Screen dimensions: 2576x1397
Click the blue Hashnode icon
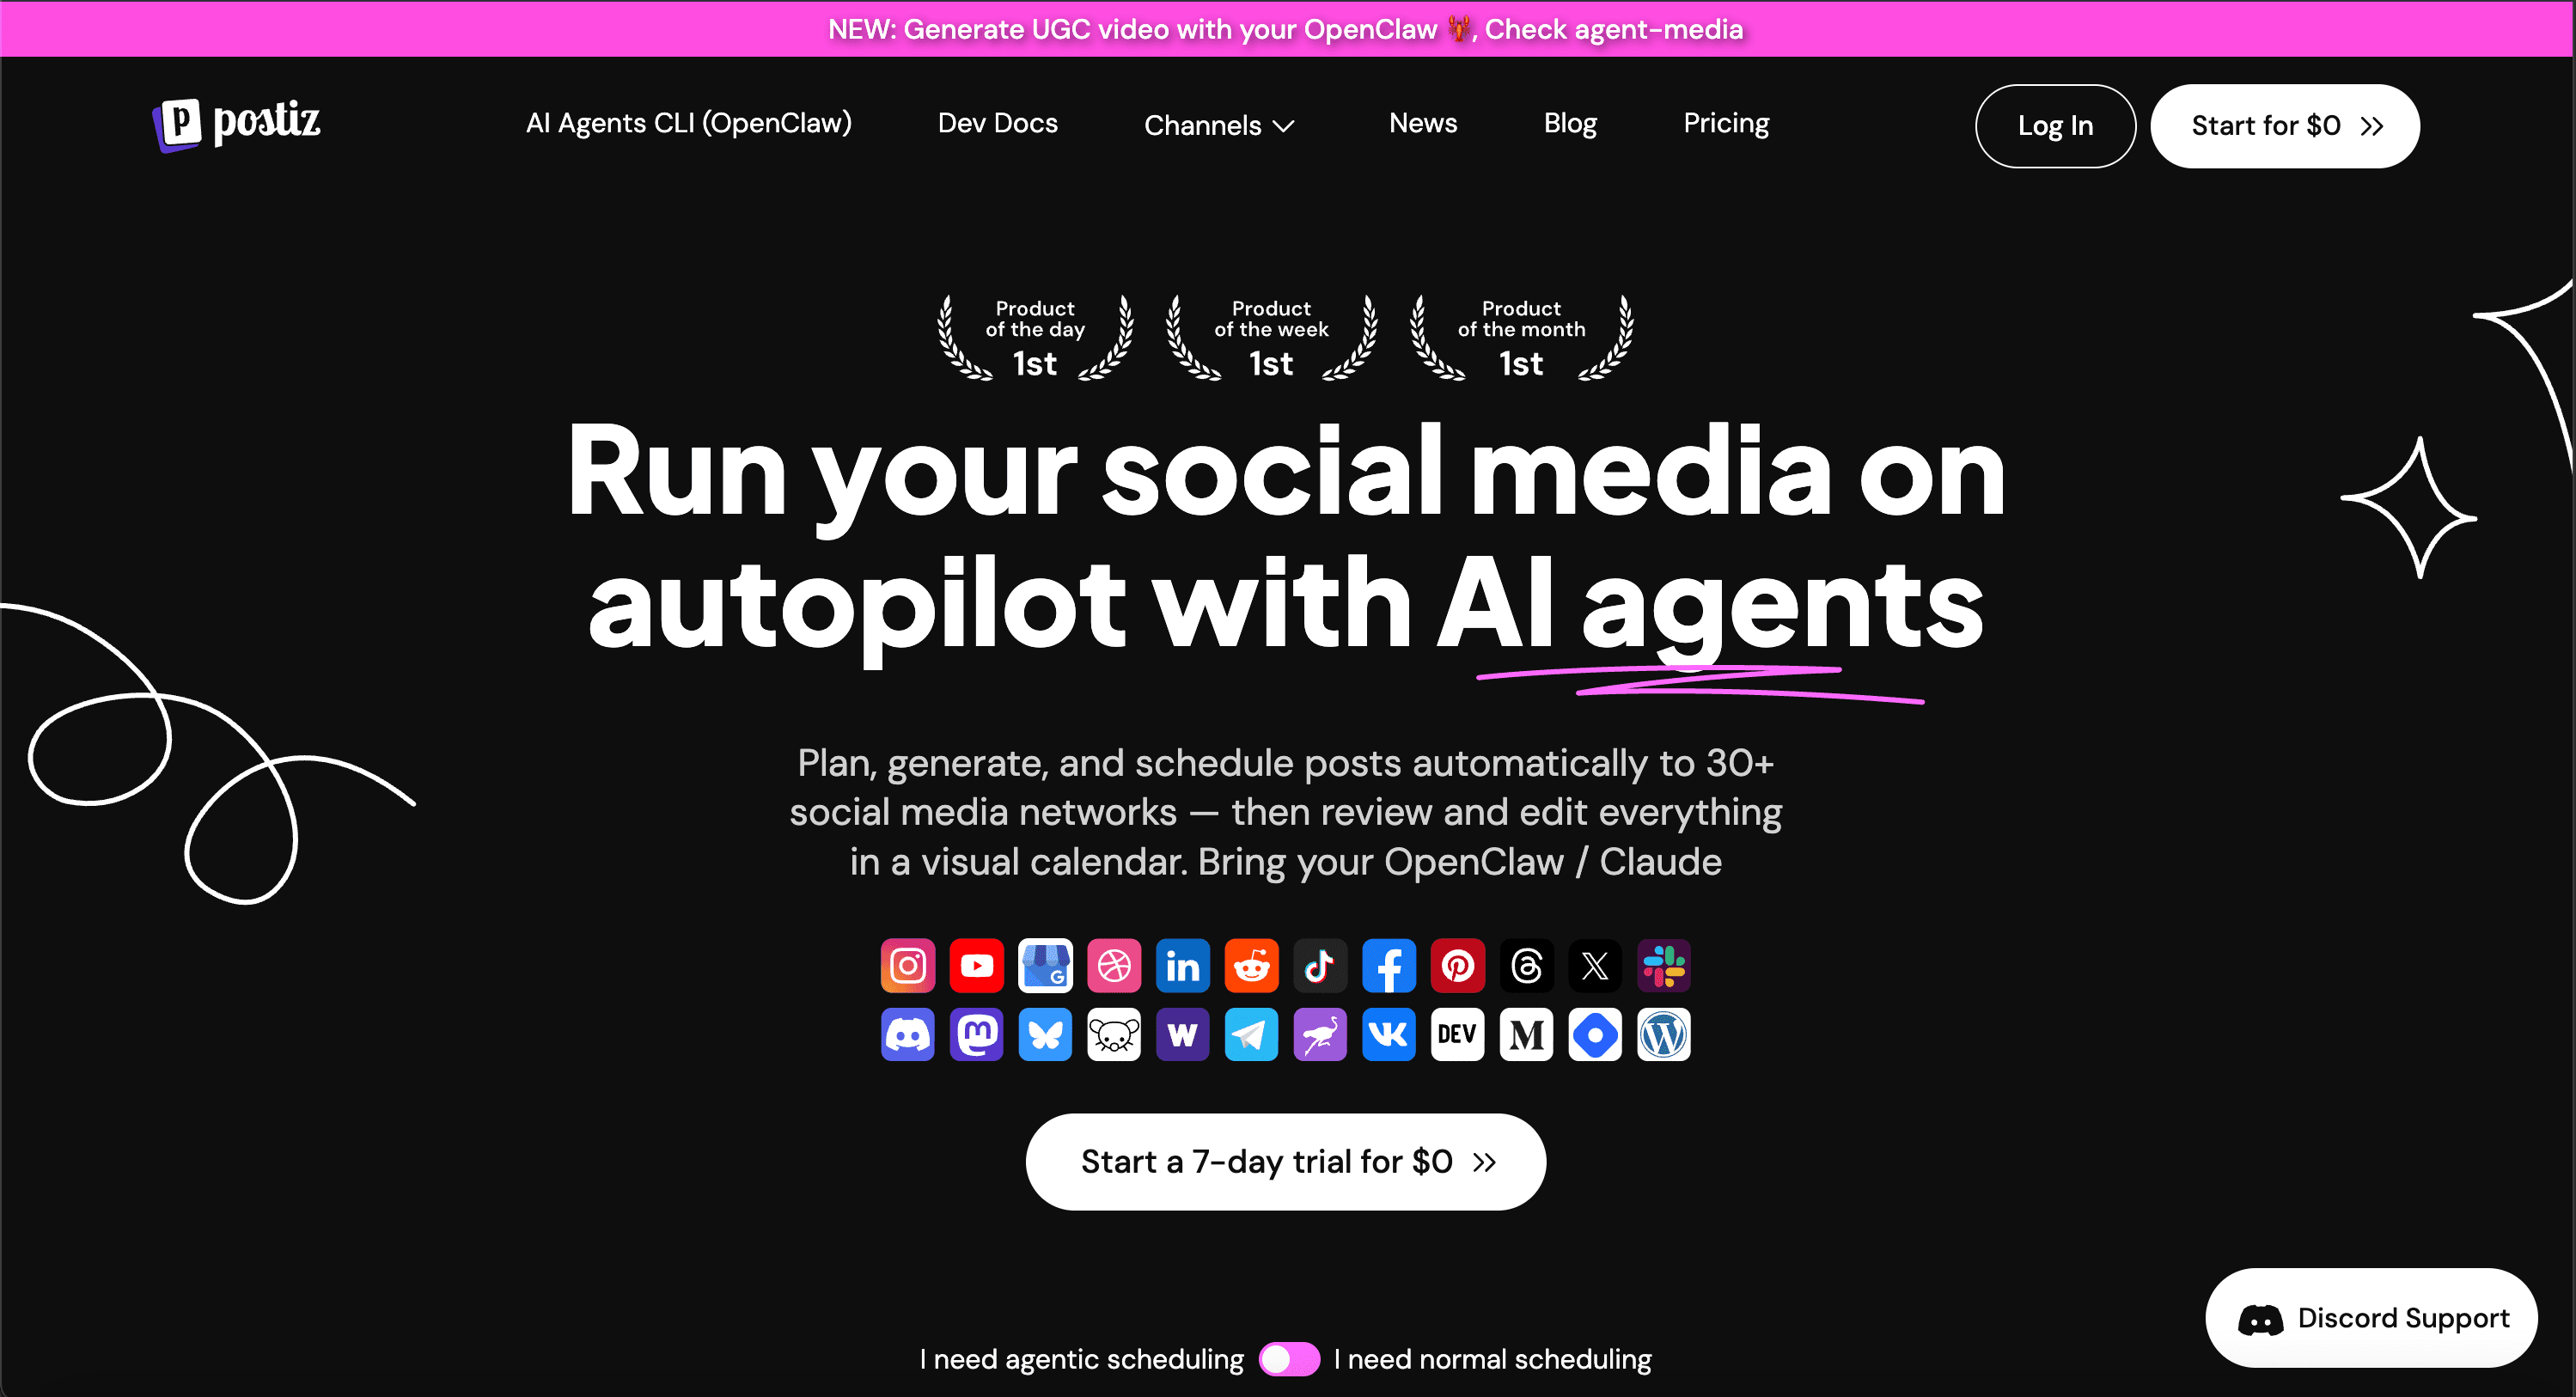pyautogui.click(x=1595, y=1034)
